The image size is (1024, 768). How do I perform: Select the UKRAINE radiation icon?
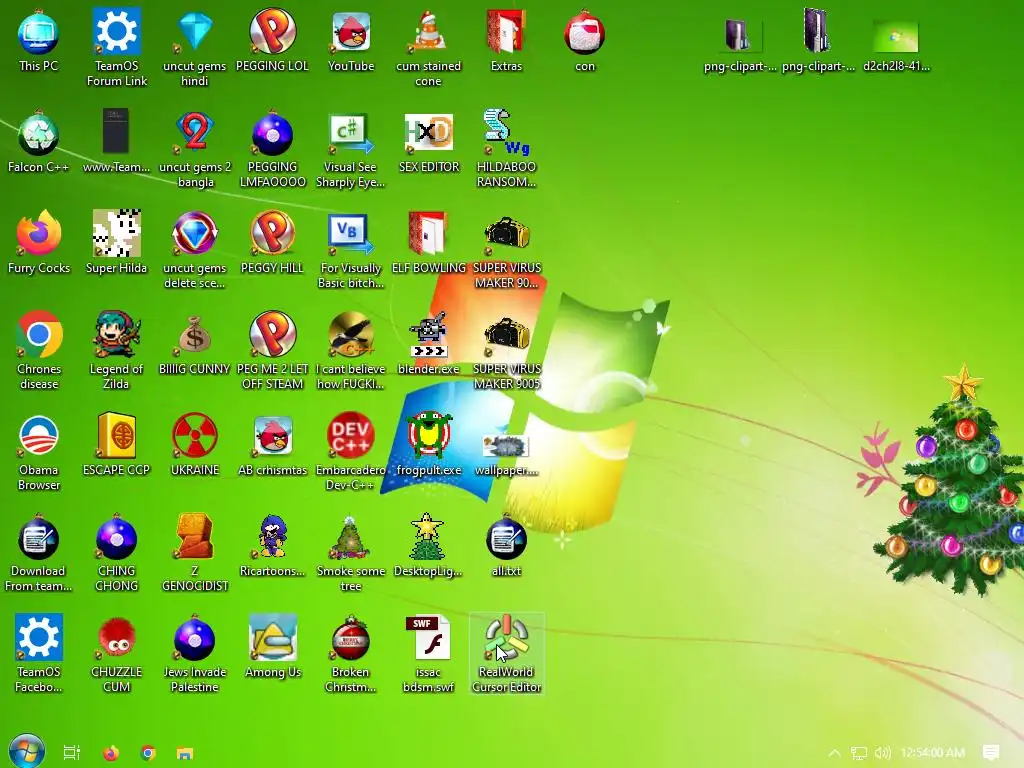(195, 436)
